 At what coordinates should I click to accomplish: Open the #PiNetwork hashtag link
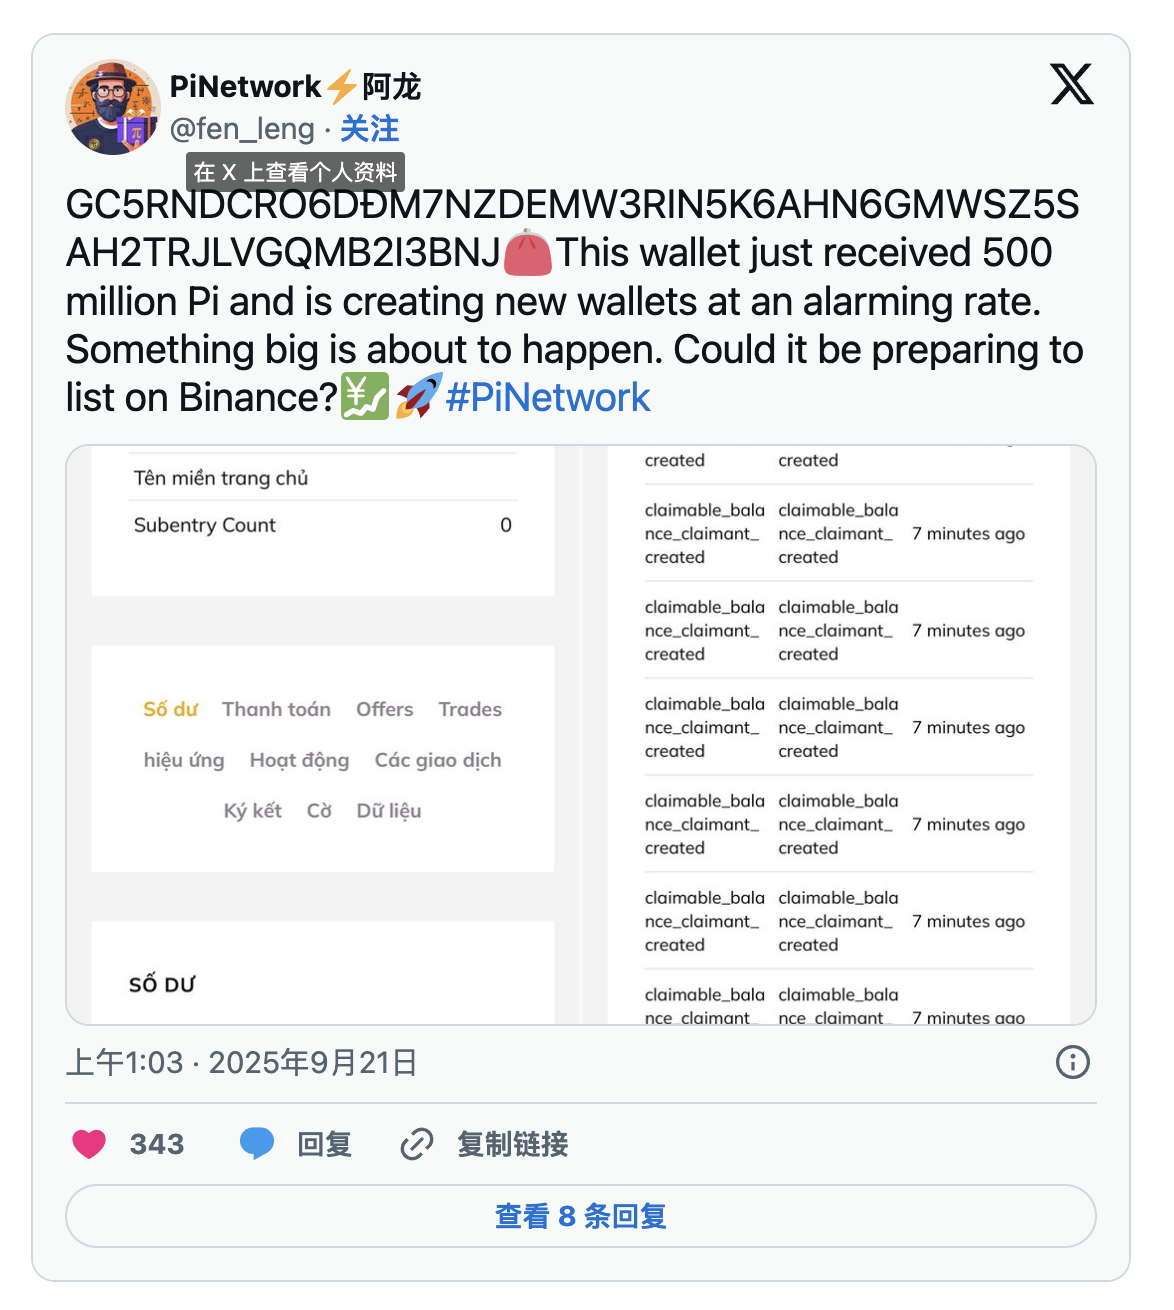click(548, 398)
